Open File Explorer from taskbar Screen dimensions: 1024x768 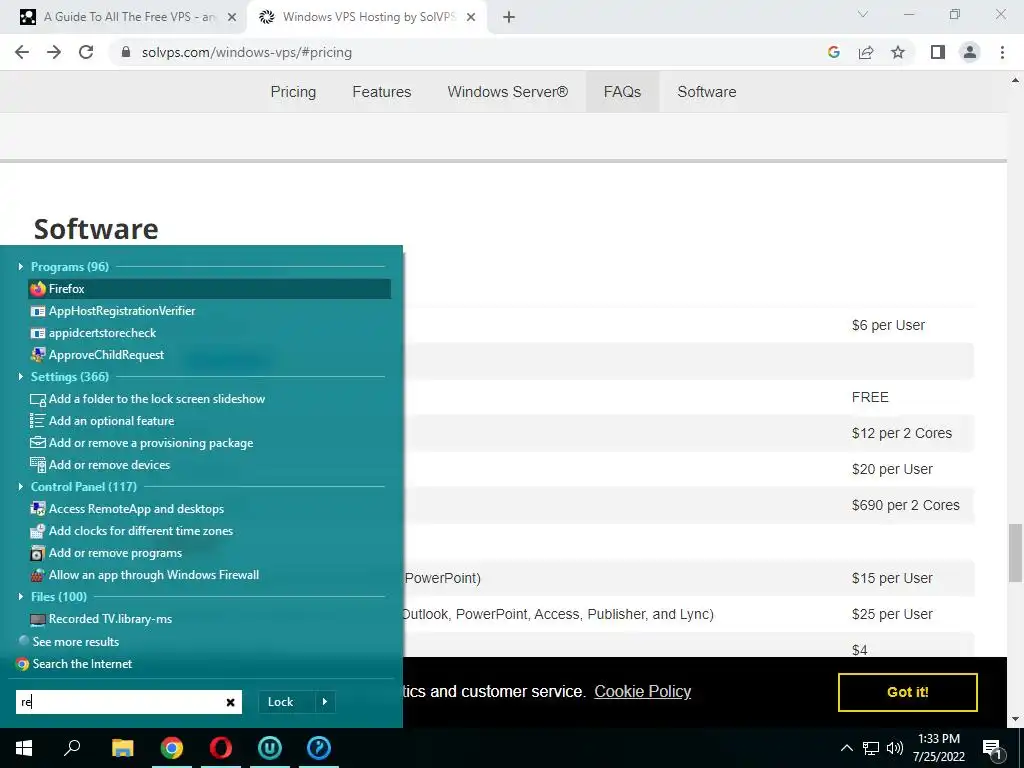(122, 748)
